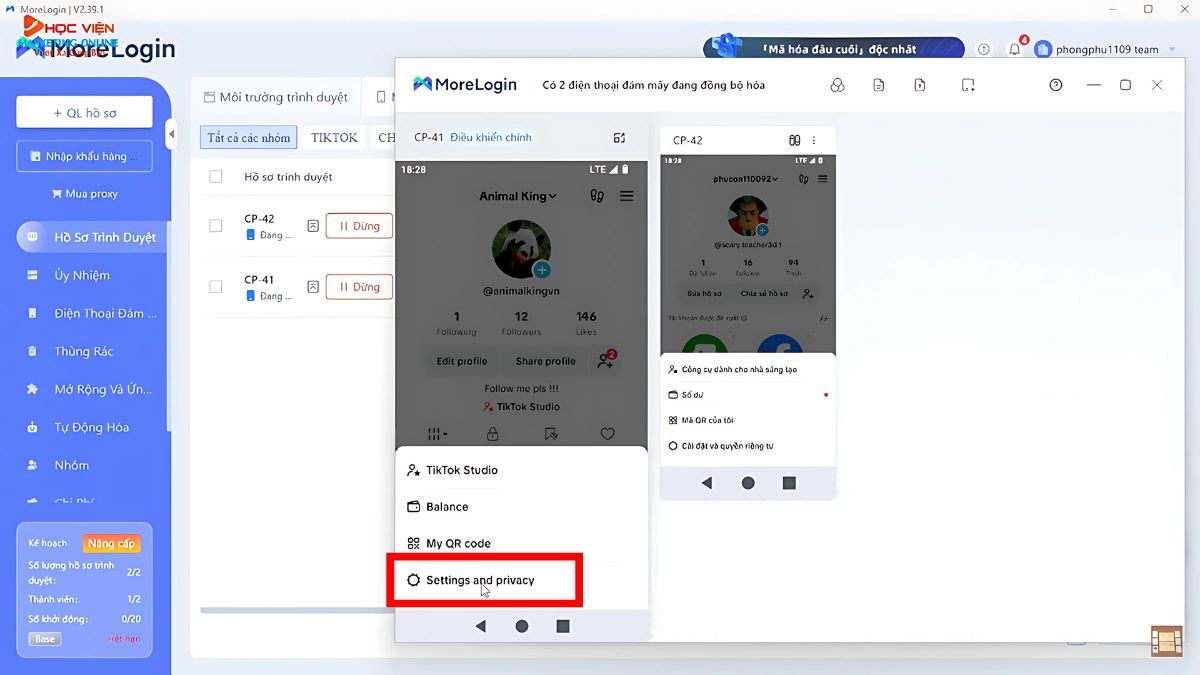Click the Dừng button for CP-42

click(x=359, y=226)
